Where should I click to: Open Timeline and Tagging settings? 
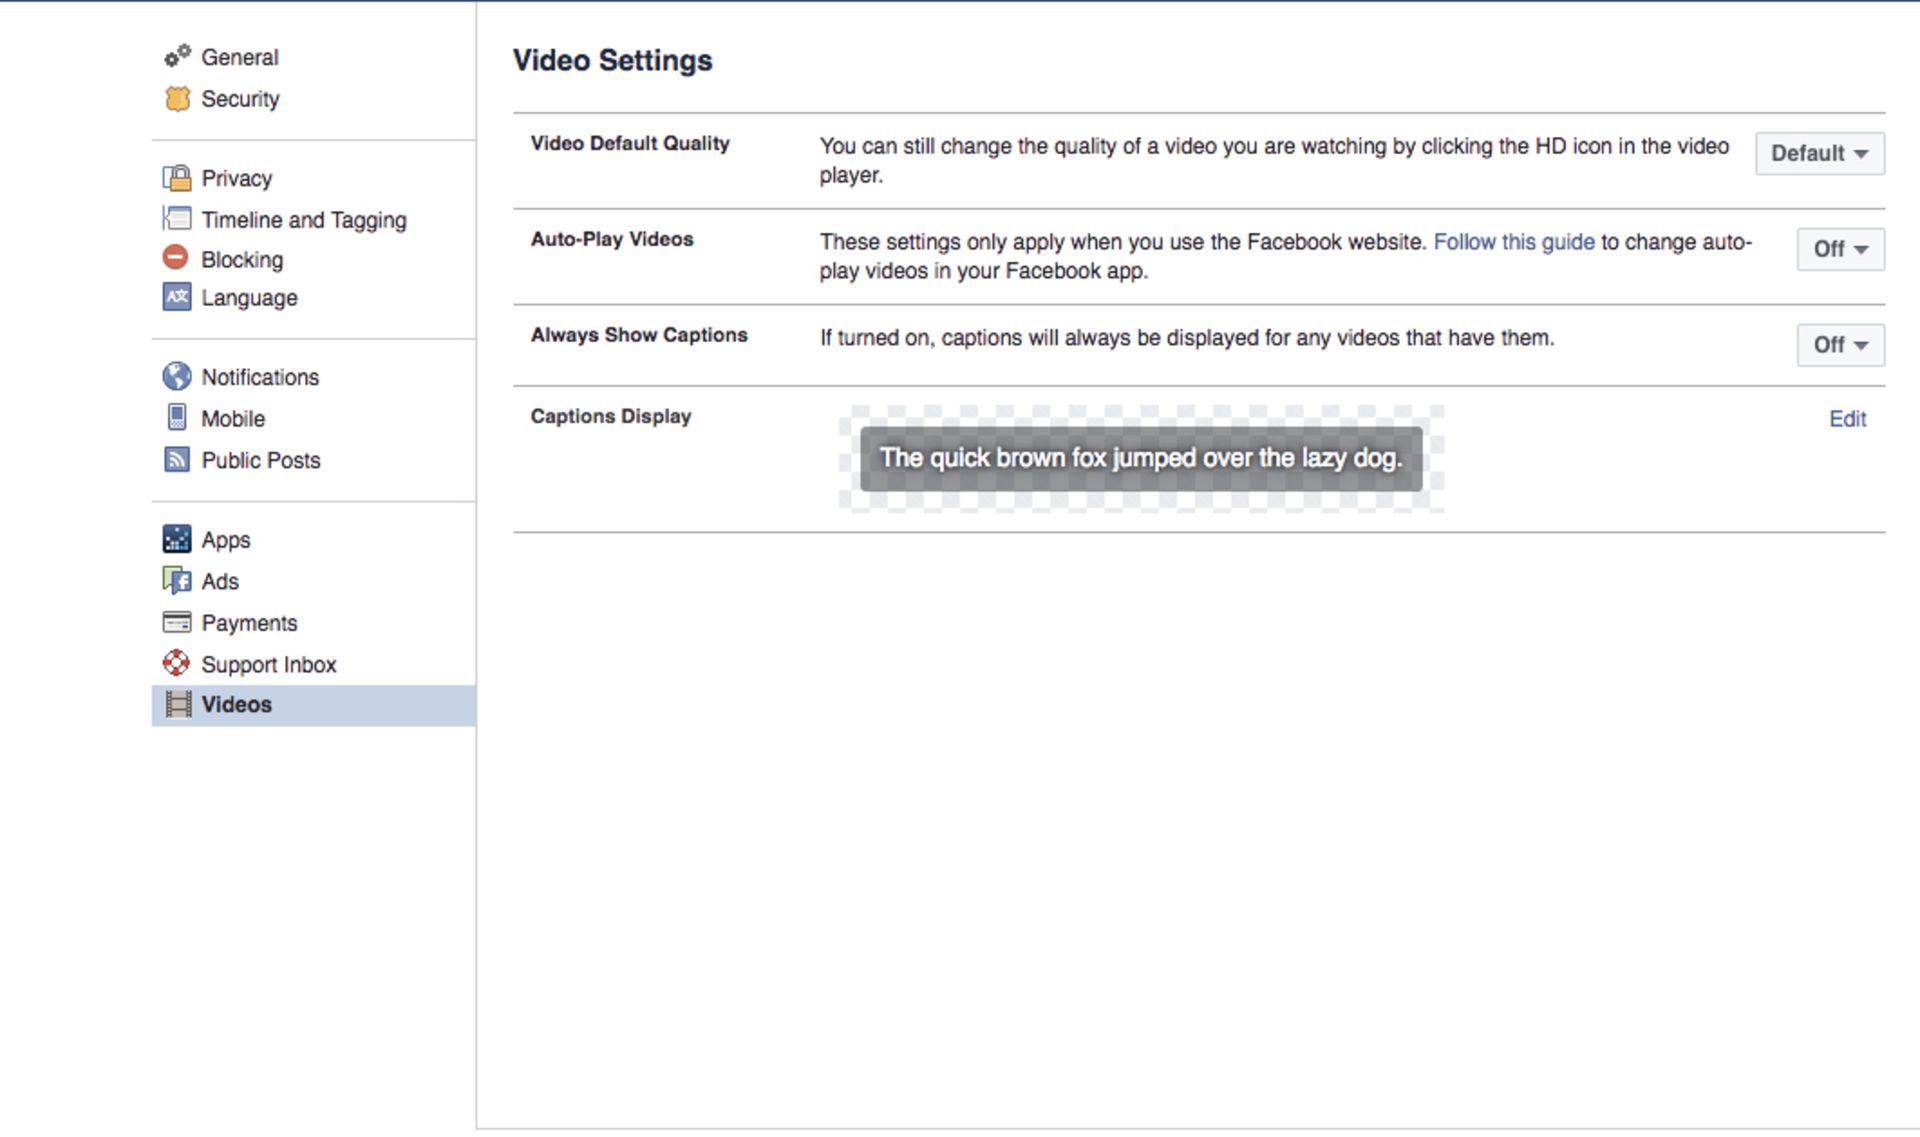tap(303, 220)
